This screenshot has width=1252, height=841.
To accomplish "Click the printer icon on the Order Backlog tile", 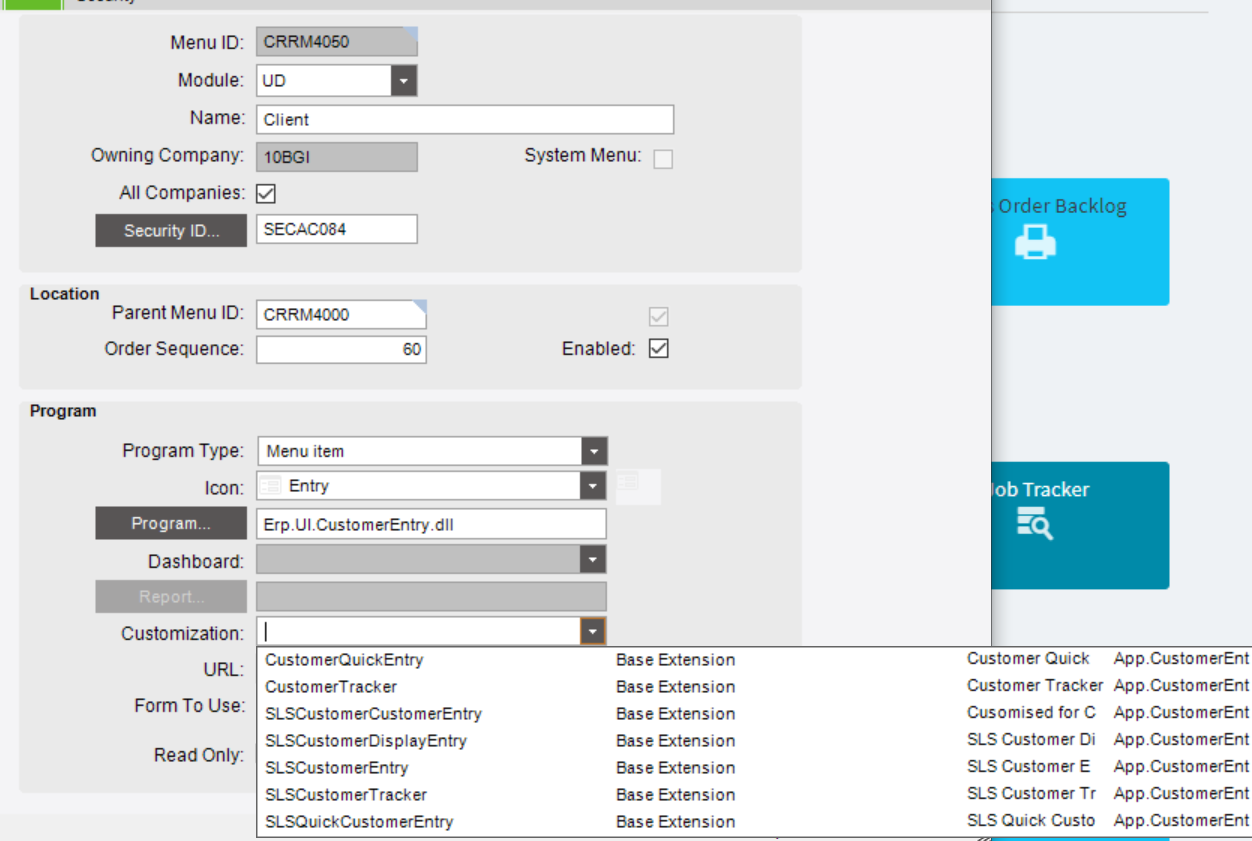I will click(x=1037, y=242).
